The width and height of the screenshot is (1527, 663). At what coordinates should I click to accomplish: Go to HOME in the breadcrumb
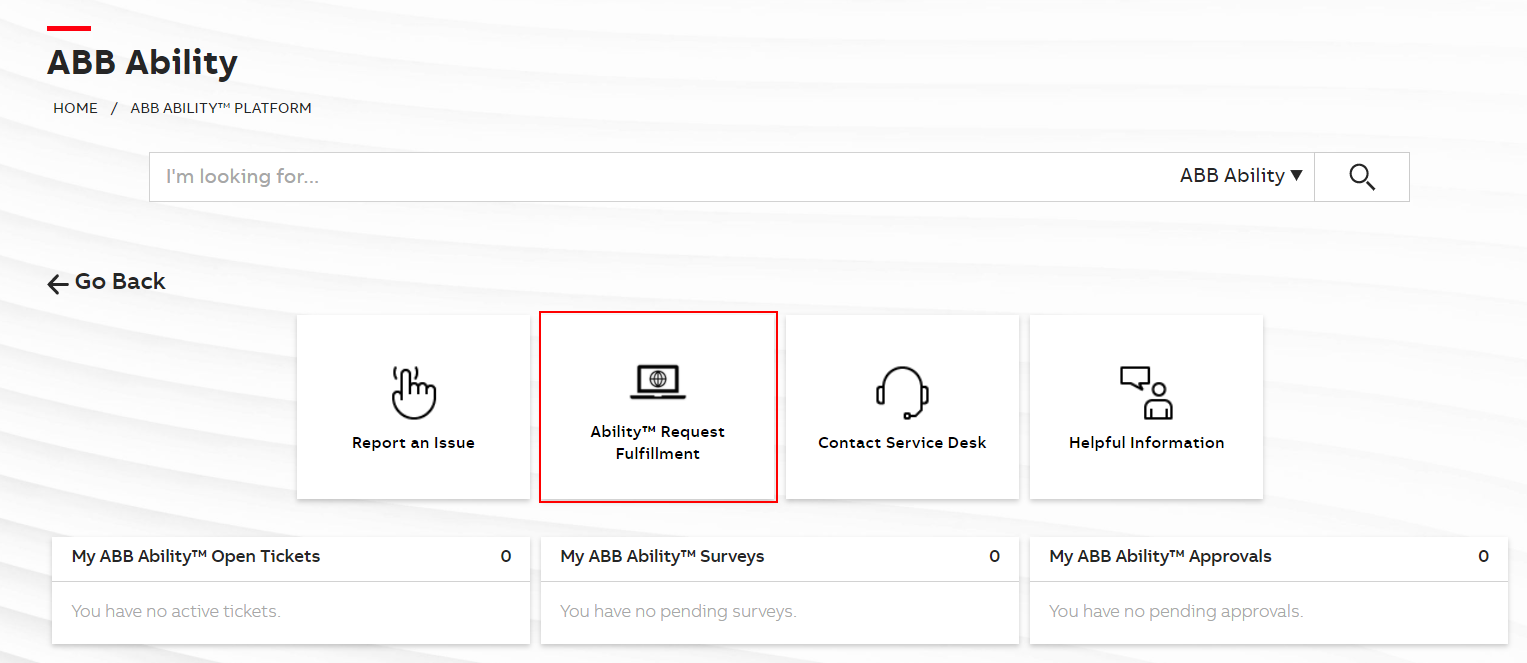coord(75,108)
